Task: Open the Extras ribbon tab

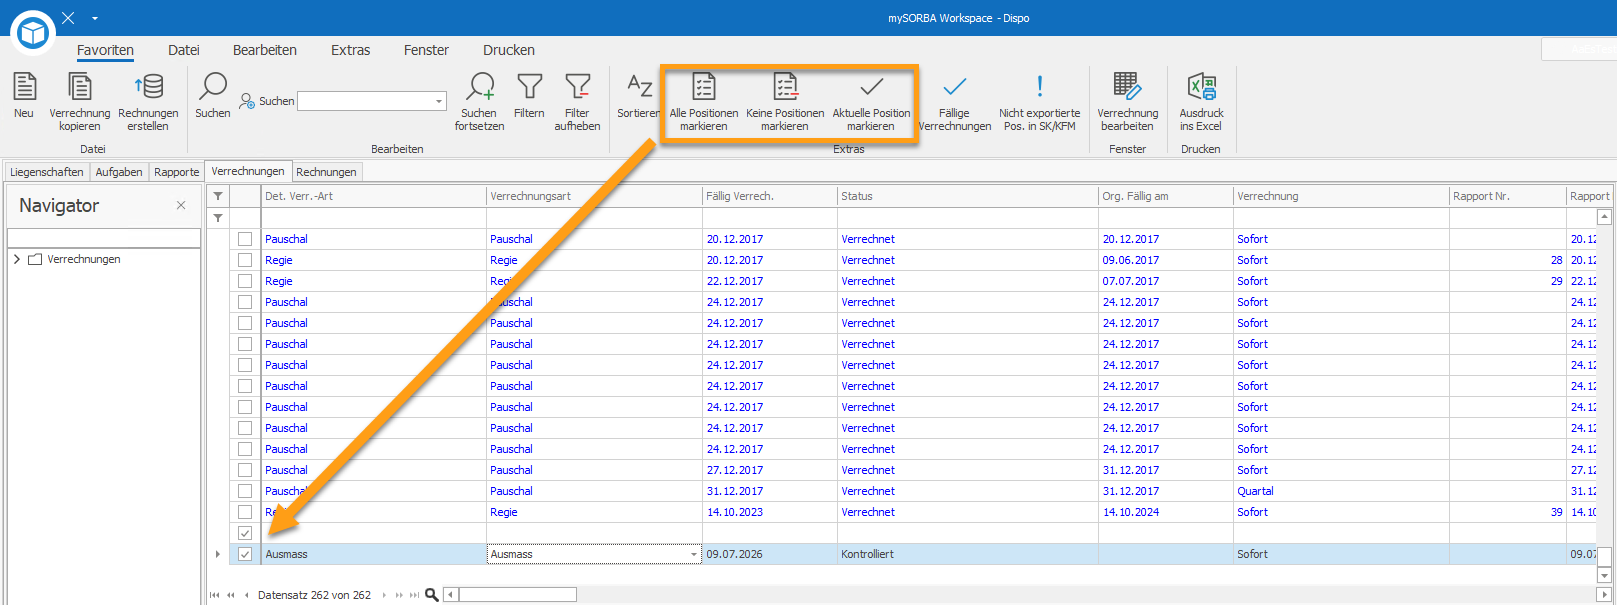Action: [351, 50]
